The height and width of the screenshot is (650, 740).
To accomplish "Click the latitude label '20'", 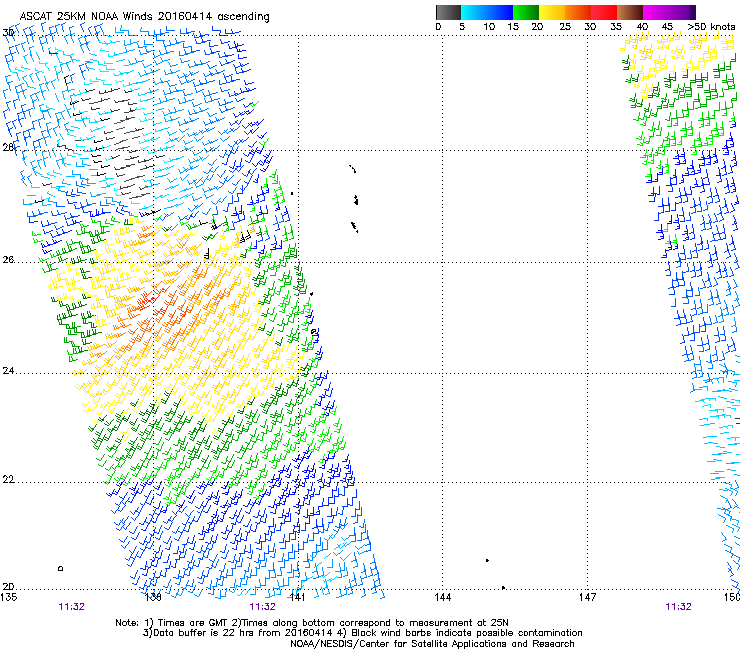I will tap(8, 586).
